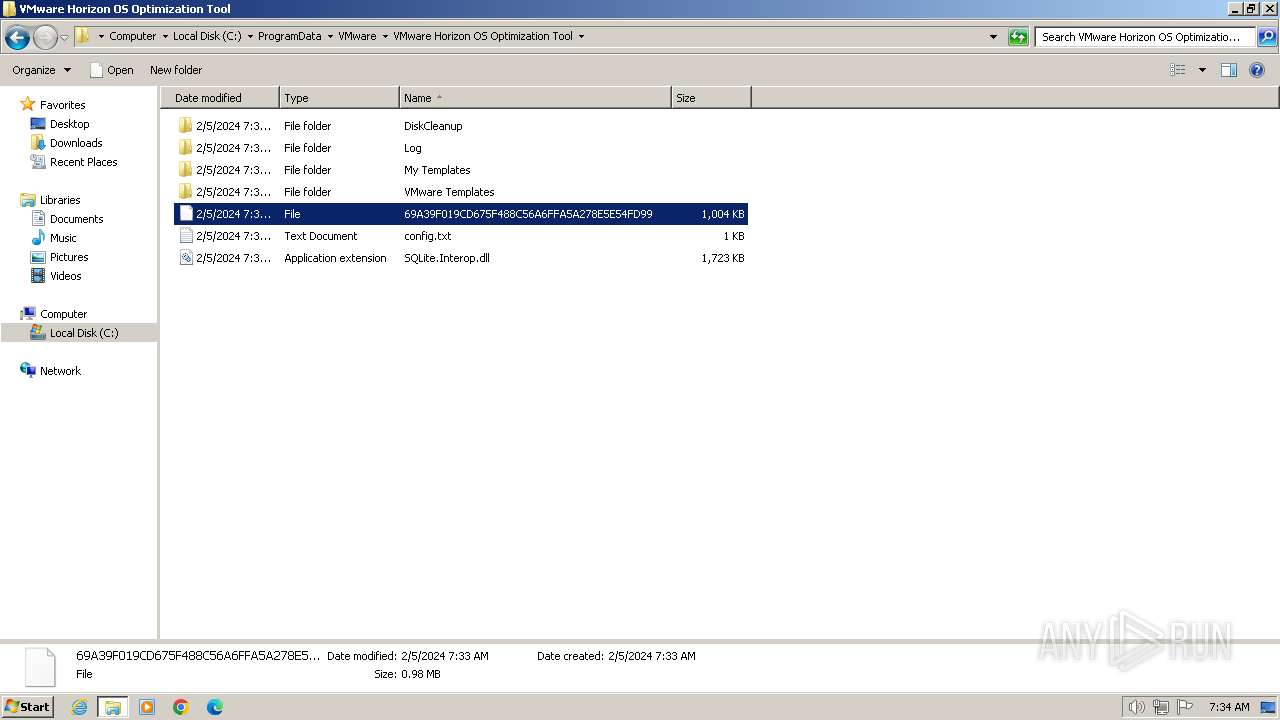Click the large file icon in the details pane
1280x720 pixels.
40,667
